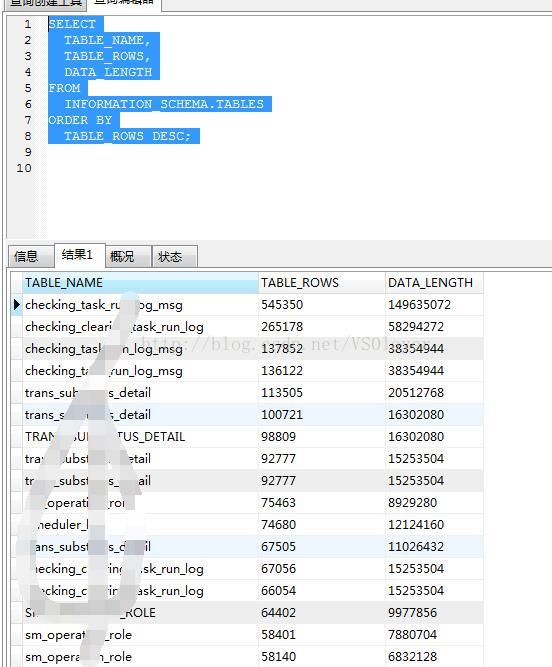
Task: Select the 20512768 cell
Action: [x=434, y=393]
